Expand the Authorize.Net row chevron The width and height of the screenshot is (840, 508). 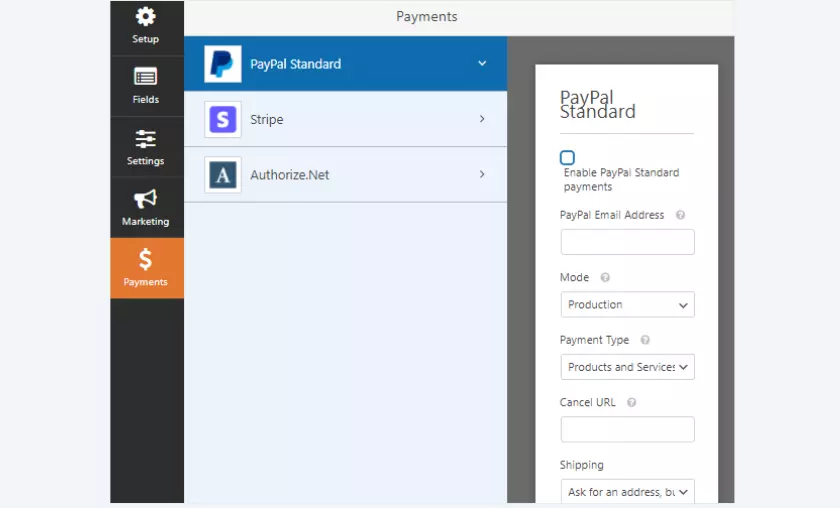click(x=482, y=174)
